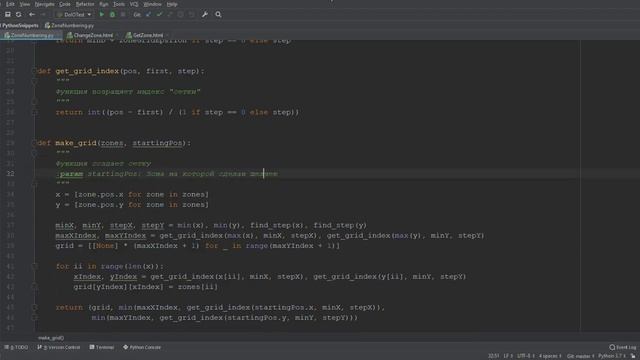Collapse the make_grid docstring fold marker
Screen dimensions: 640x360
[x=34, y=153]
